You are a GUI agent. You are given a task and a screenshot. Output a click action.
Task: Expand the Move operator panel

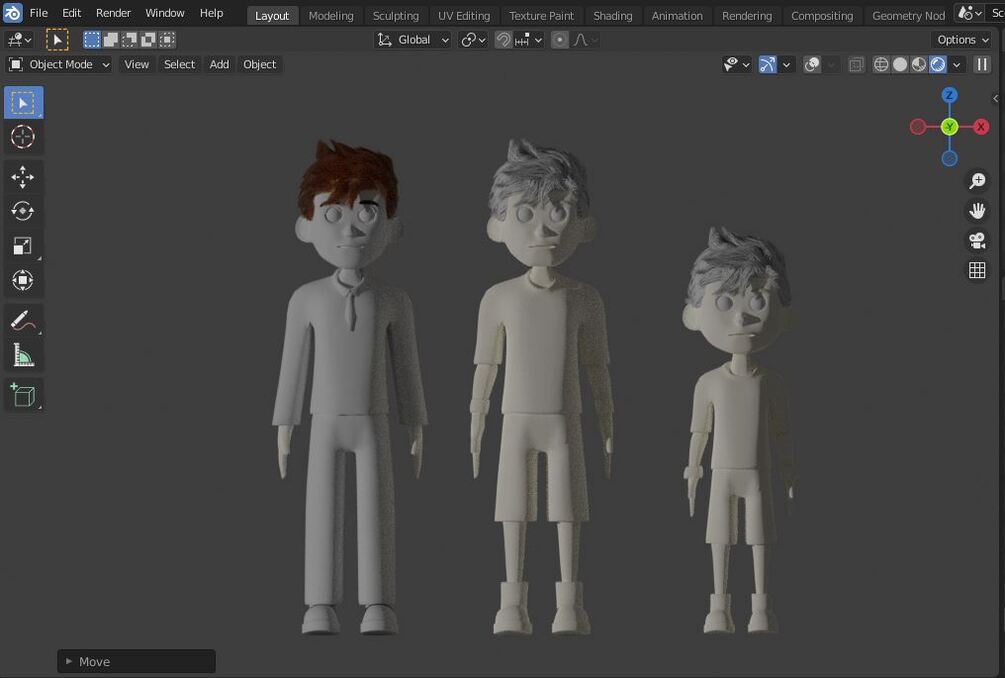pyautogui.click(x=136, y=661)
